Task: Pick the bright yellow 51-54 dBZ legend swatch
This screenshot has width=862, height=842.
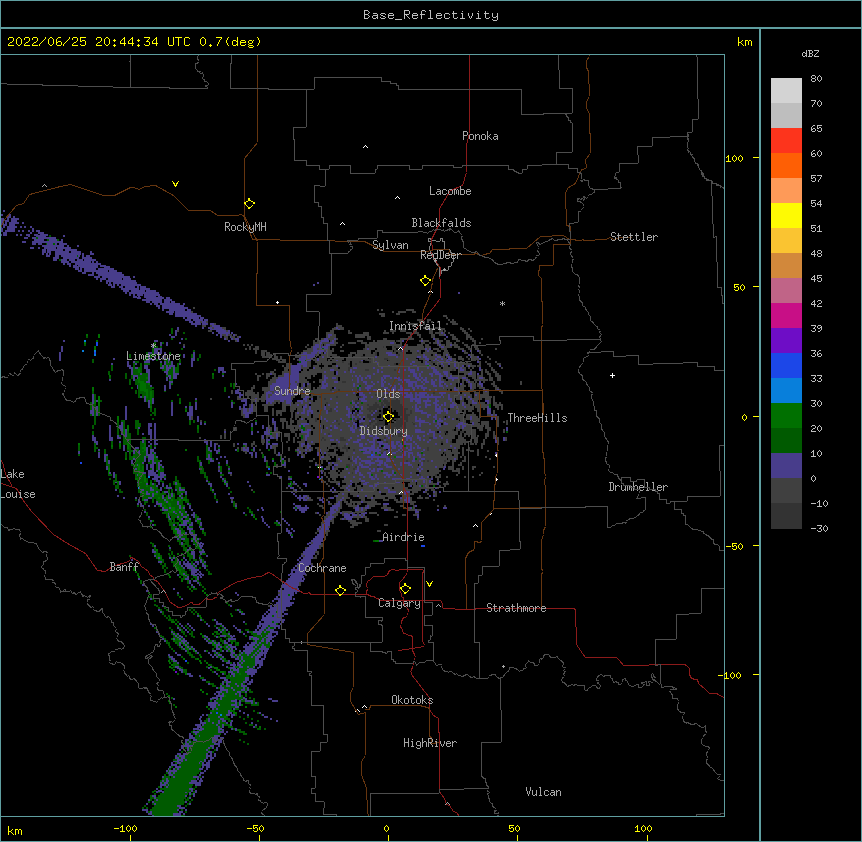Action: tap(786, 215)
